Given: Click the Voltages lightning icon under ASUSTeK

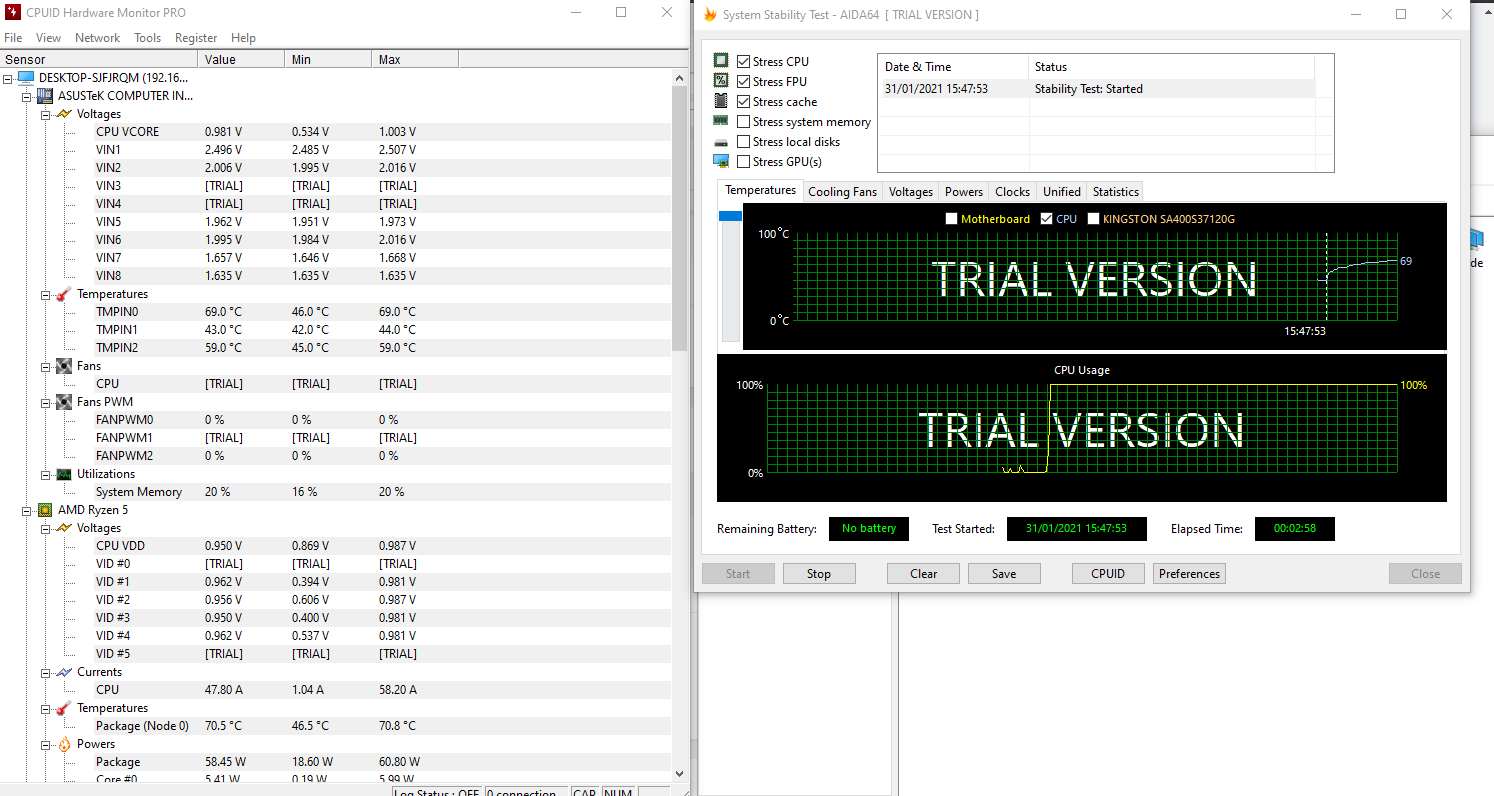Looking at the screenshot, I should (x=63, y=114).
